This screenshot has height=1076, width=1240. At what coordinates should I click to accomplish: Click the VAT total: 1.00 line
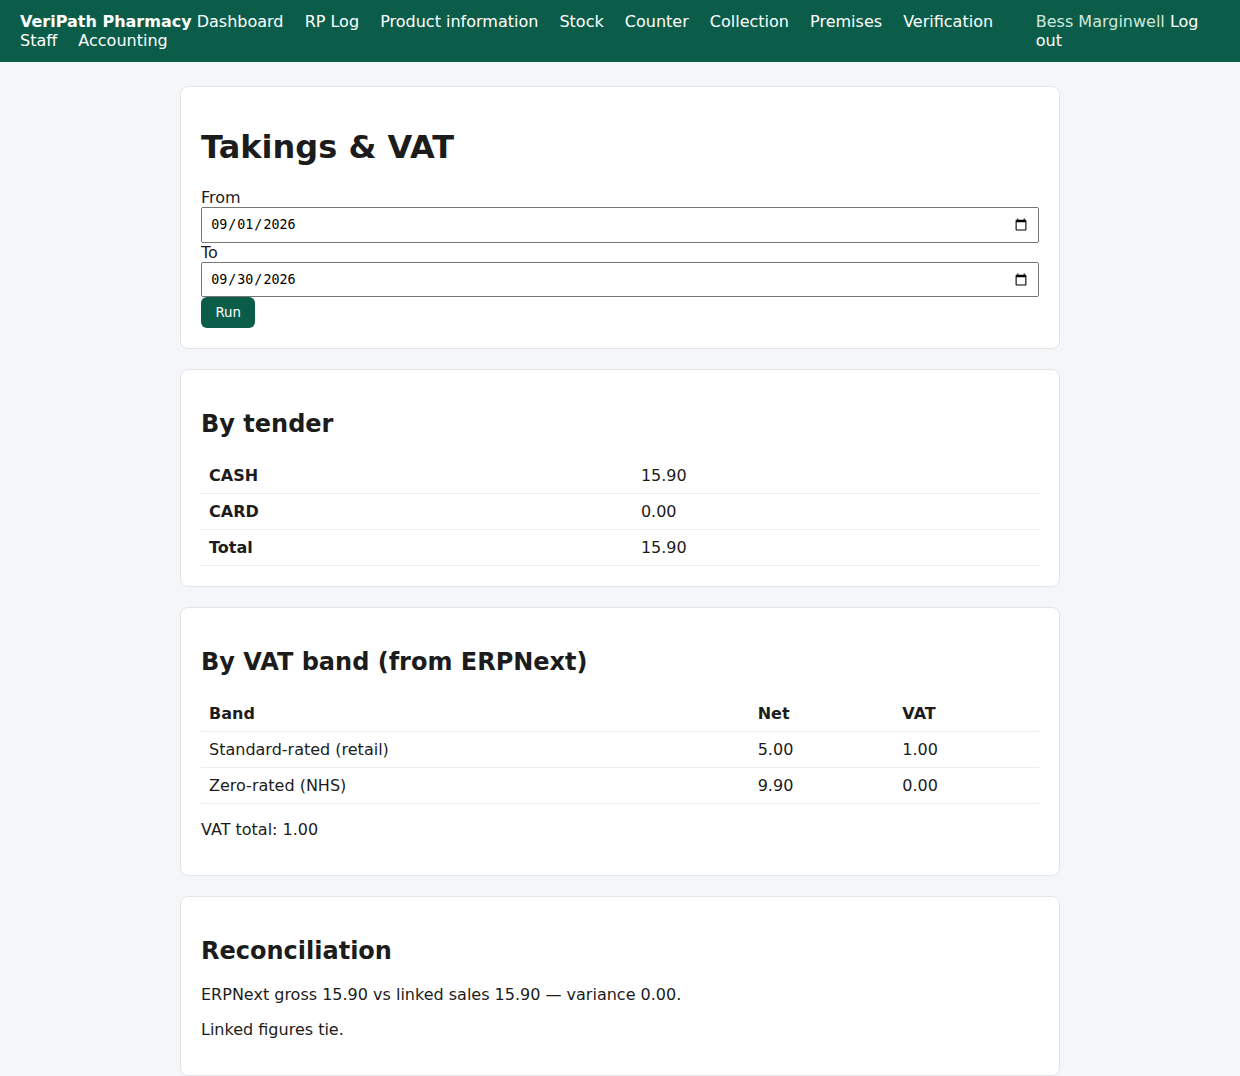tap(260, 830)
